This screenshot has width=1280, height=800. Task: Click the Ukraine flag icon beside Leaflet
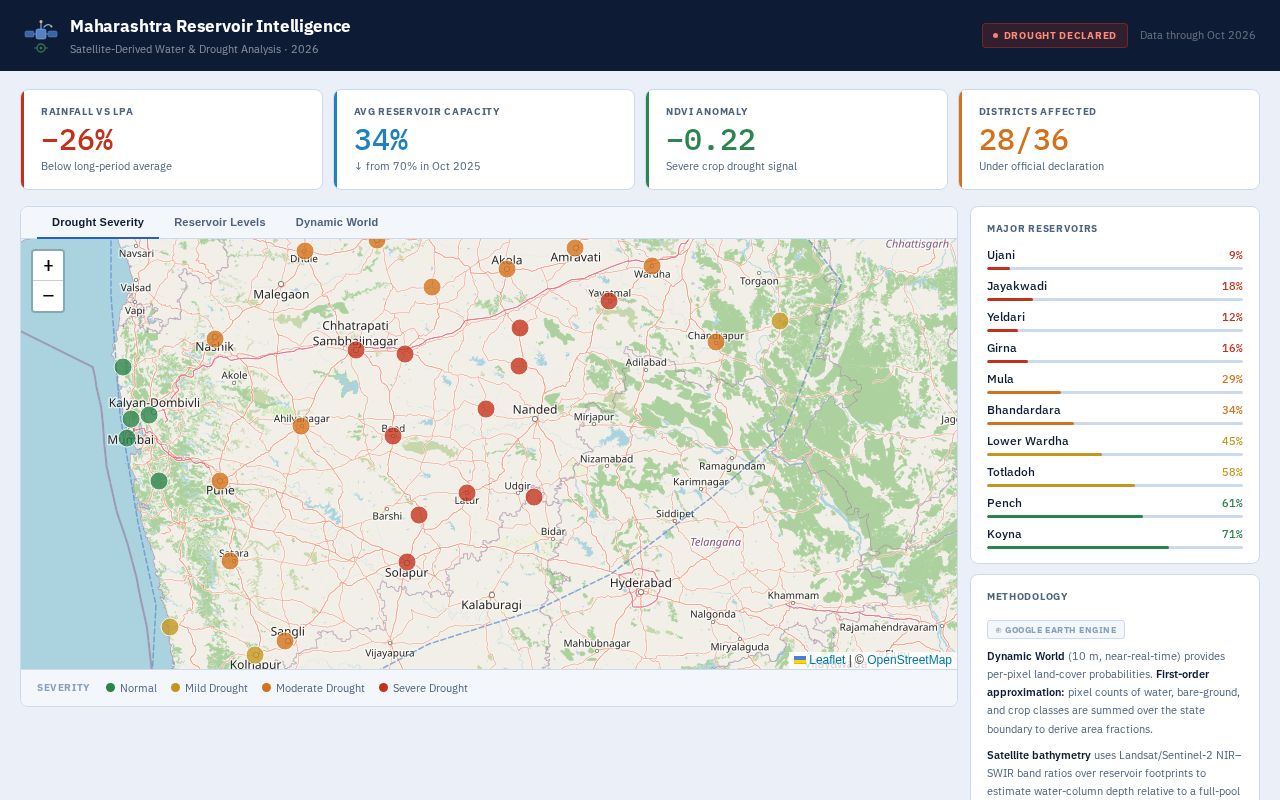pos(800,660)
